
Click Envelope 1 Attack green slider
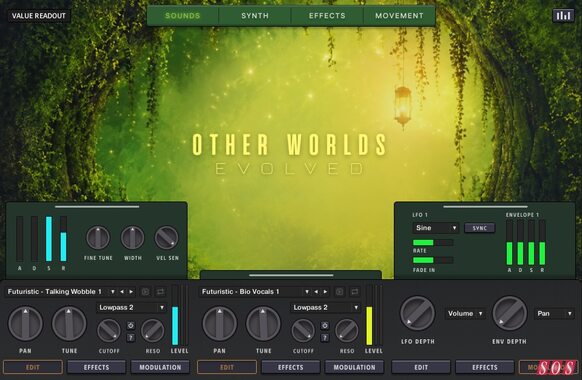point(509,243)
